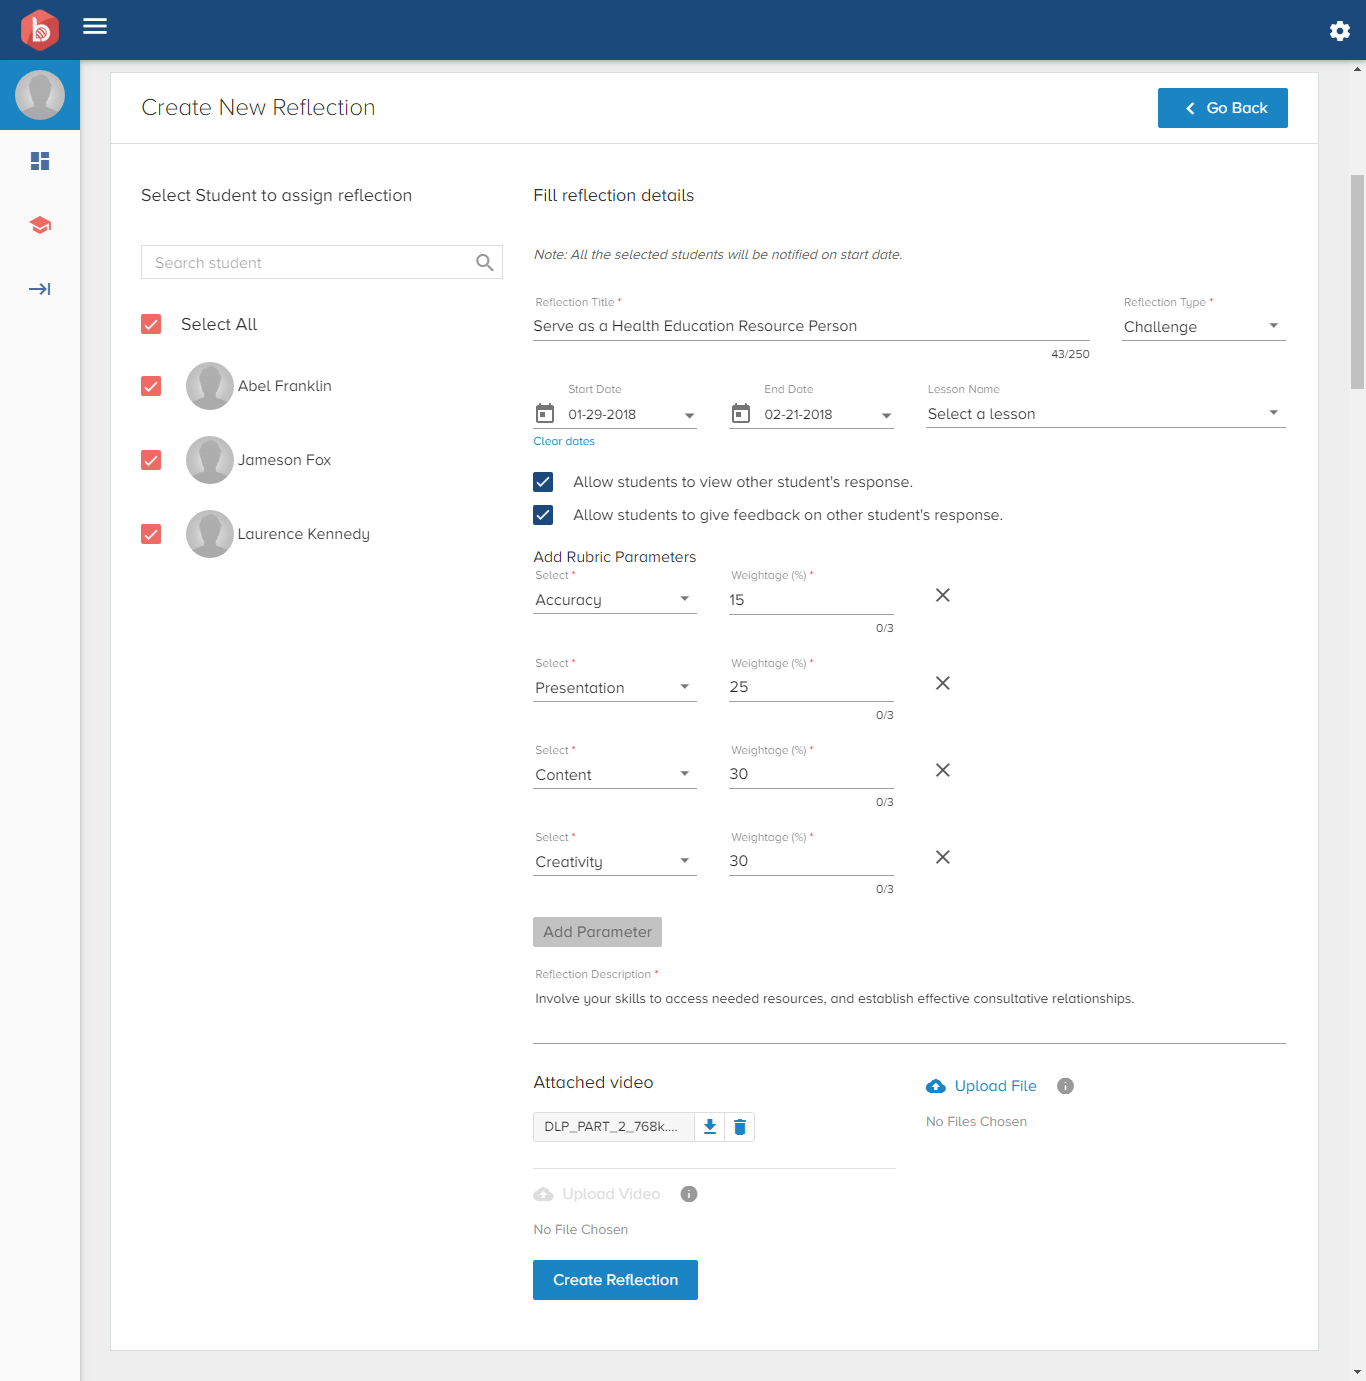Open the Presentation rubric select dropdown
The width and height of the screenshot is (1366, 1381).
pos(614,688)
